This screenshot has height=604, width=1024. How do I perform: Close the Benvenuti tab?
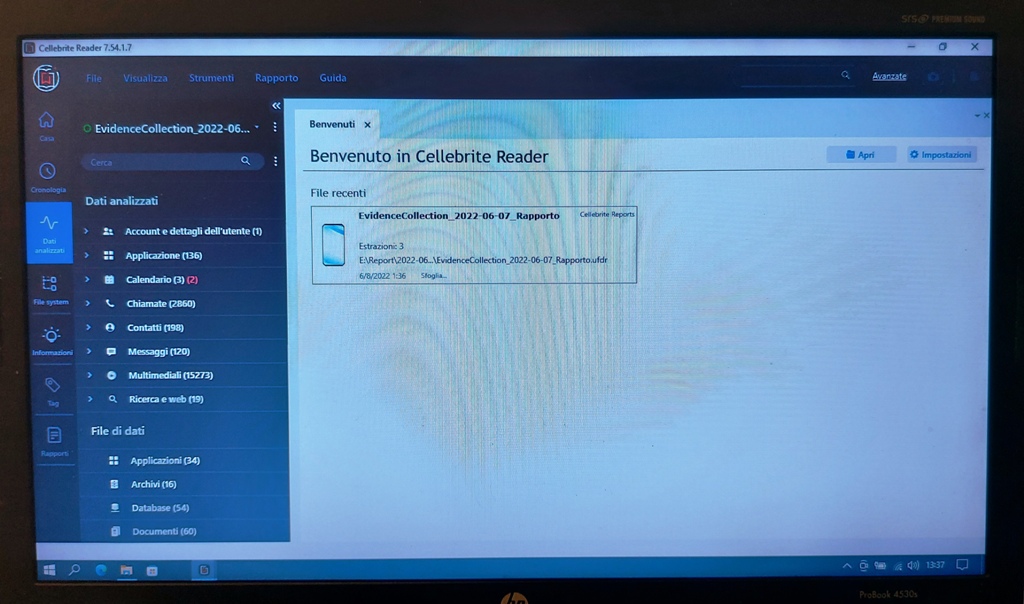click(x=368, y=125)
